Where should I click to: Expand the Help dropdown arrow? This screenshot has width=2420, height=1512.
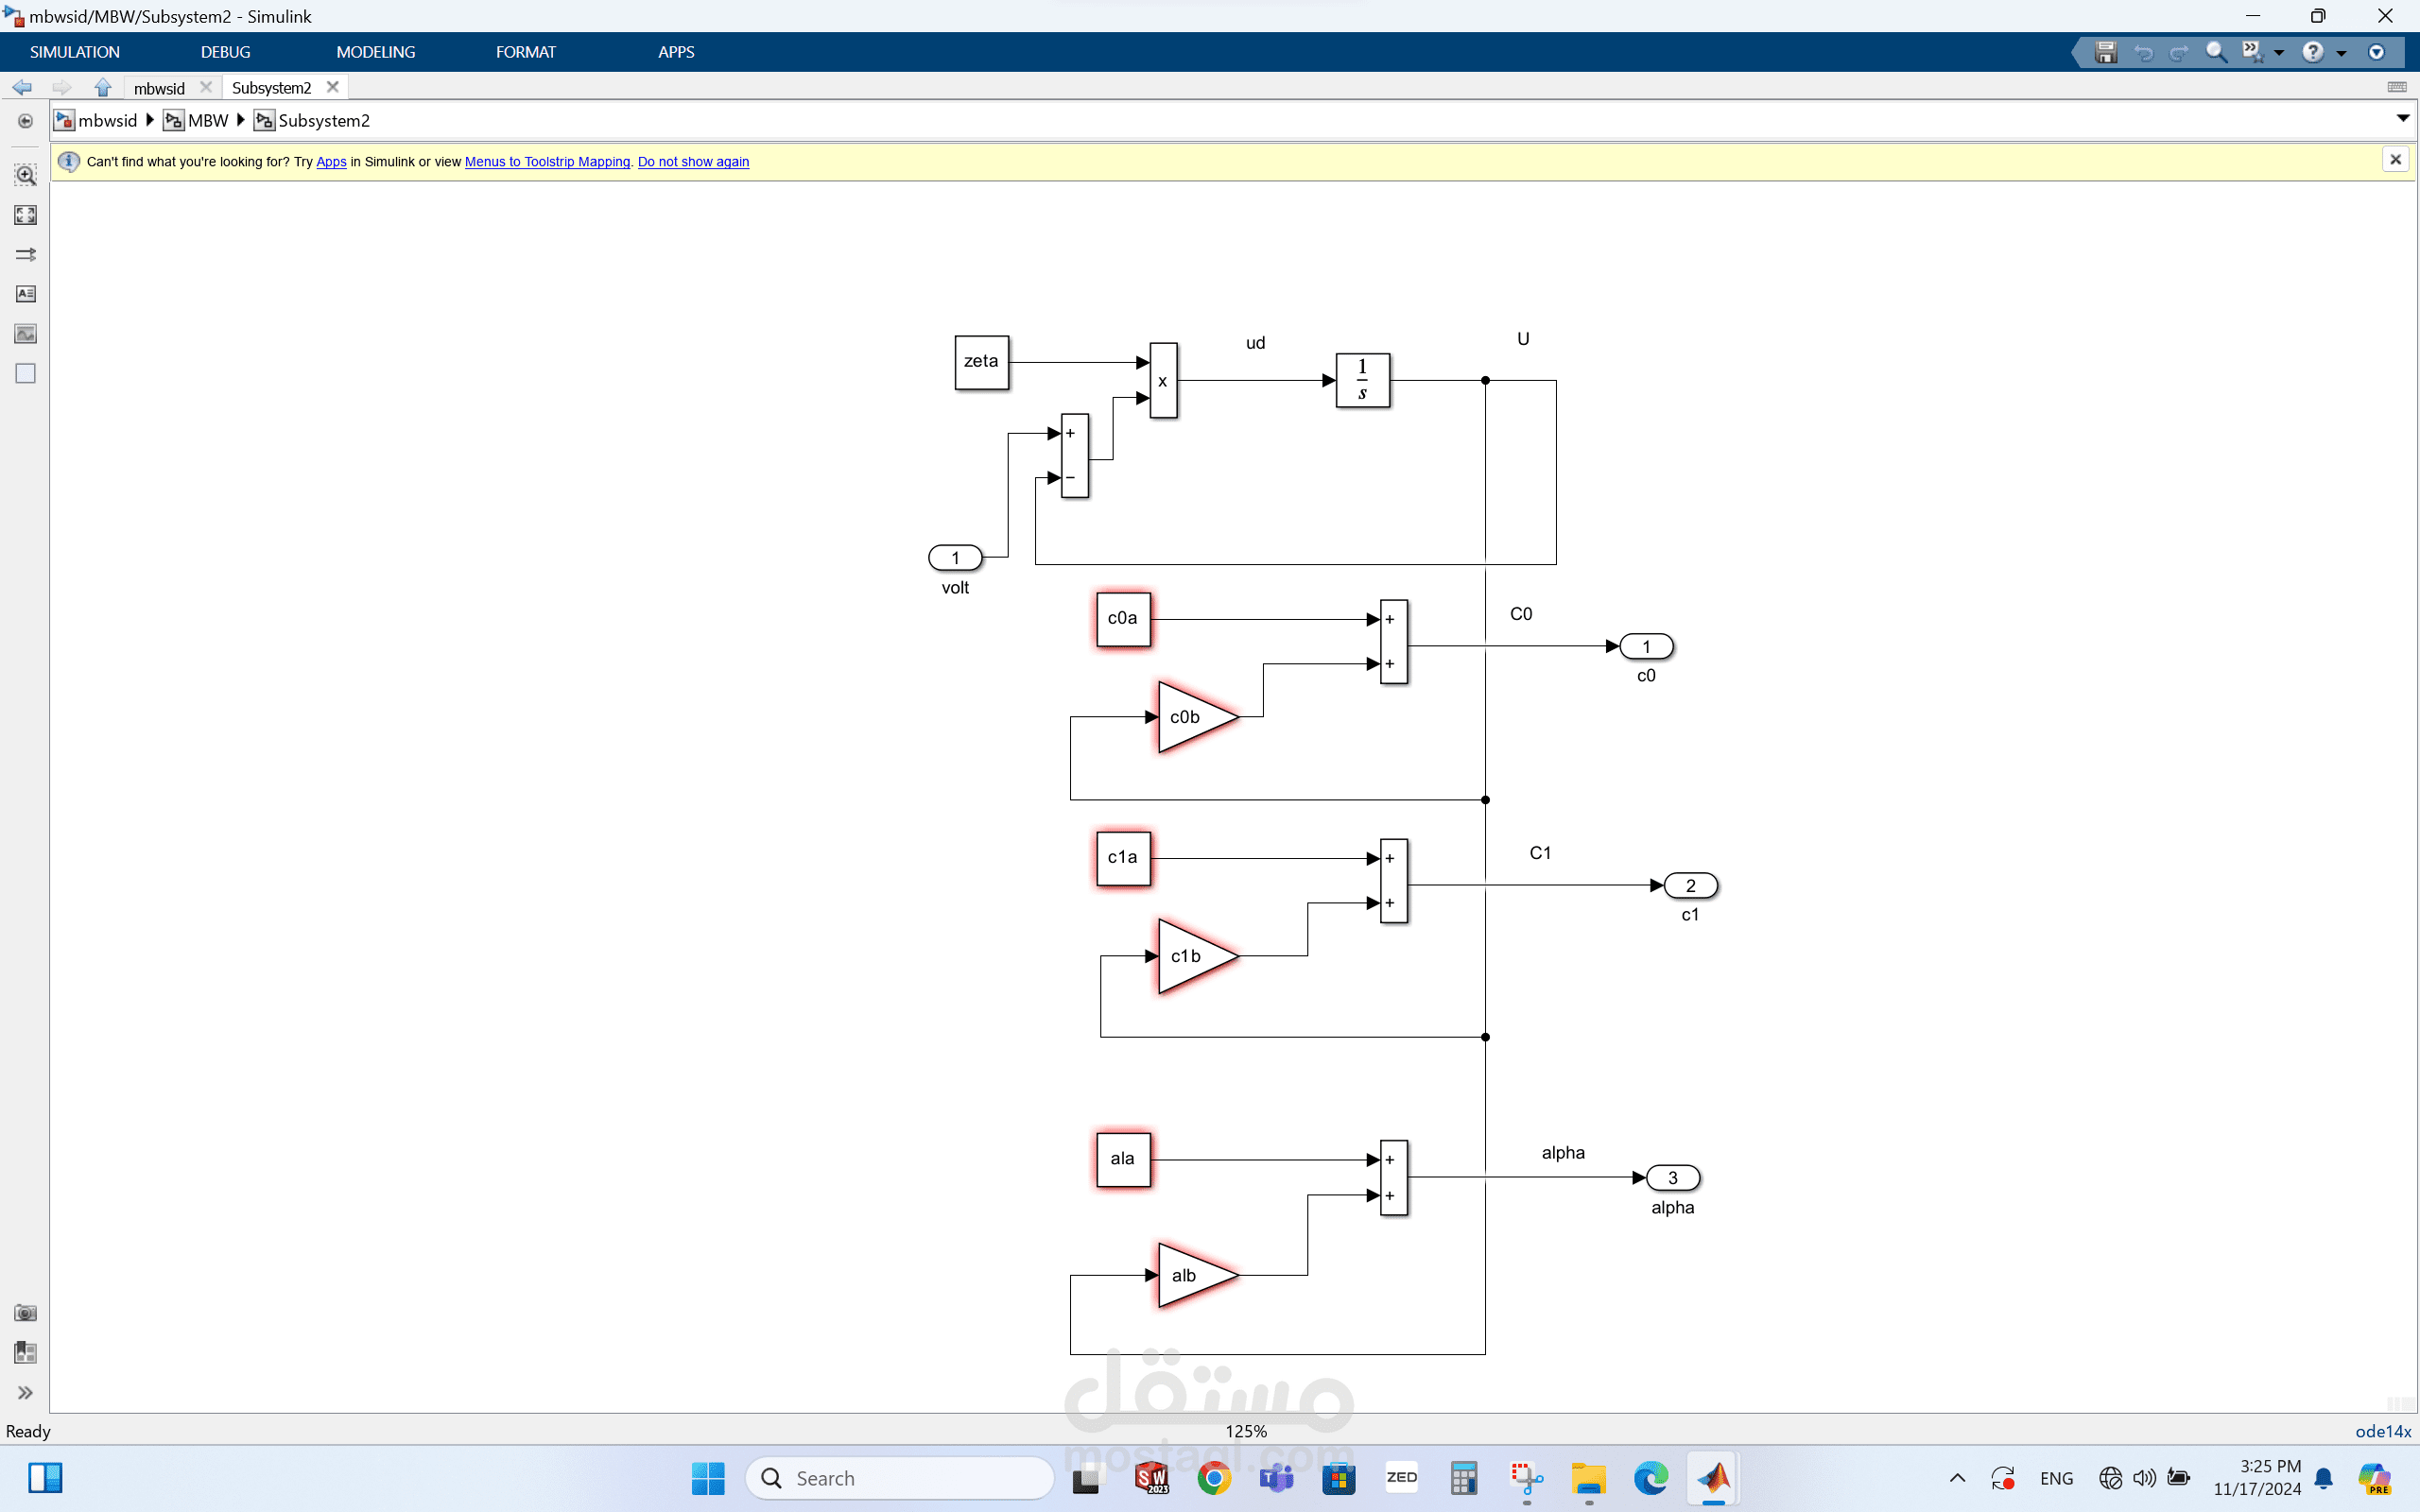(2341, 53)
